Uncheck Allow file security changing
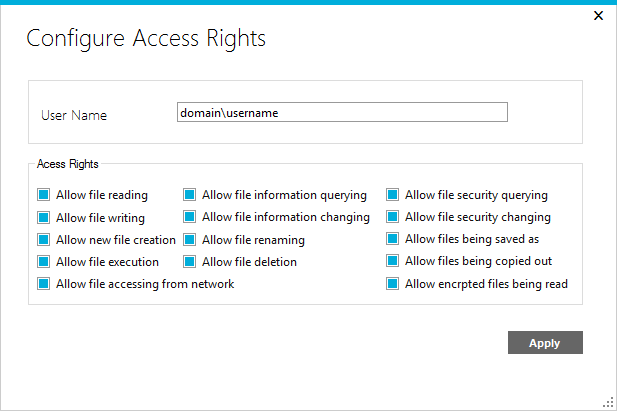 pyautogui.click(x=393, y=217)
